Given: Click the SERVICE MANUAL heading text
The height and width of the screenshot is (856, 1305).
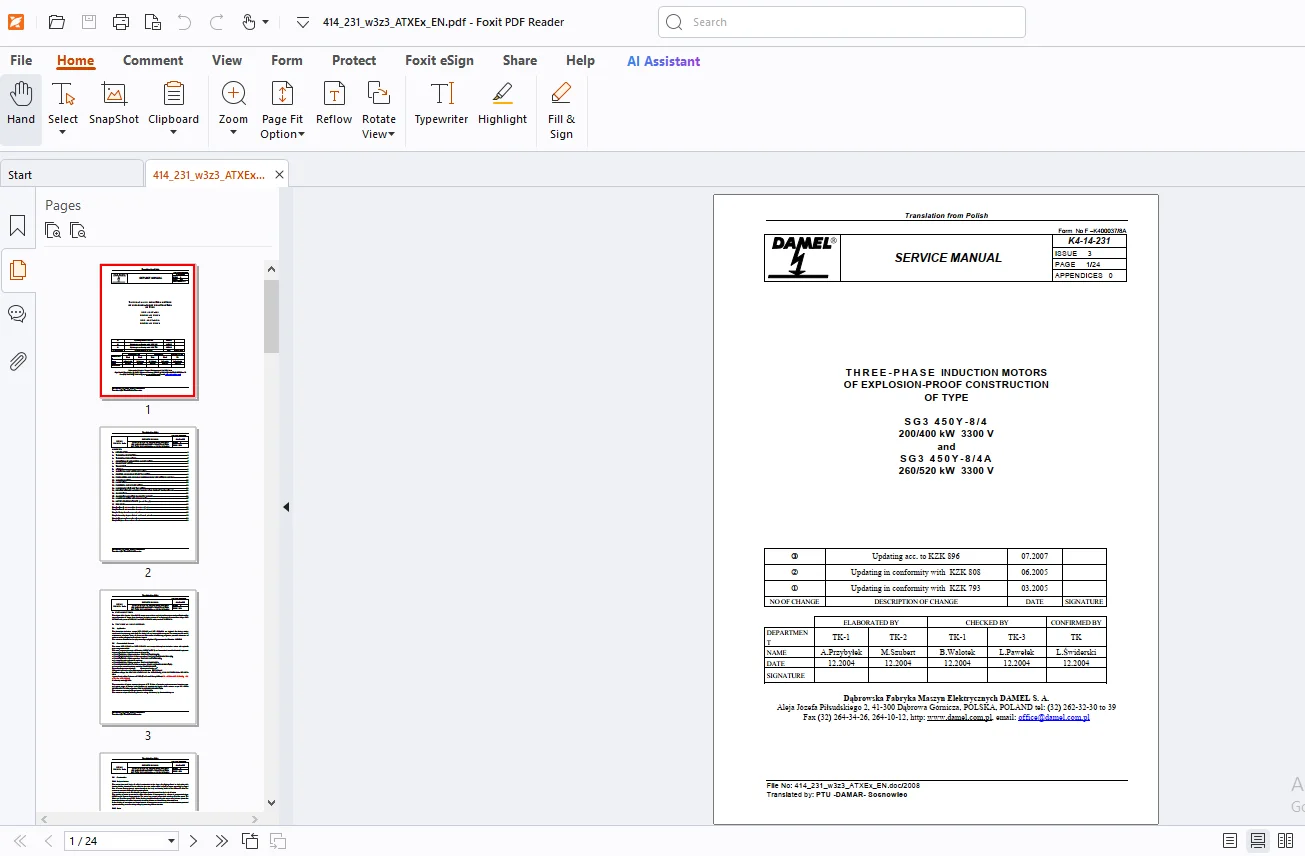Looking at the screenshot, I should pyautogui.click(x=948, y=258).
